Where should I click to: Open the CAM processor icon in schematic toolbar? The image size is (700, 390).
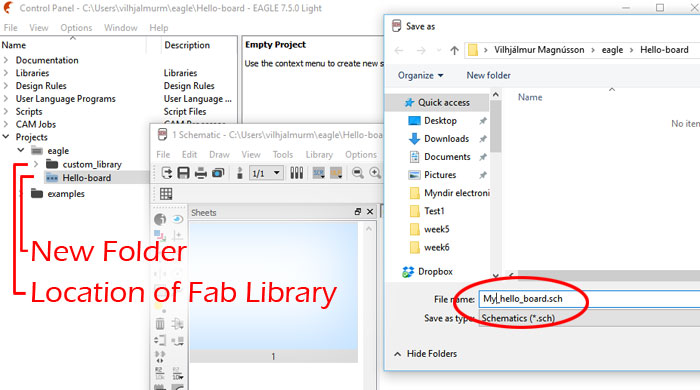point(218,173)
